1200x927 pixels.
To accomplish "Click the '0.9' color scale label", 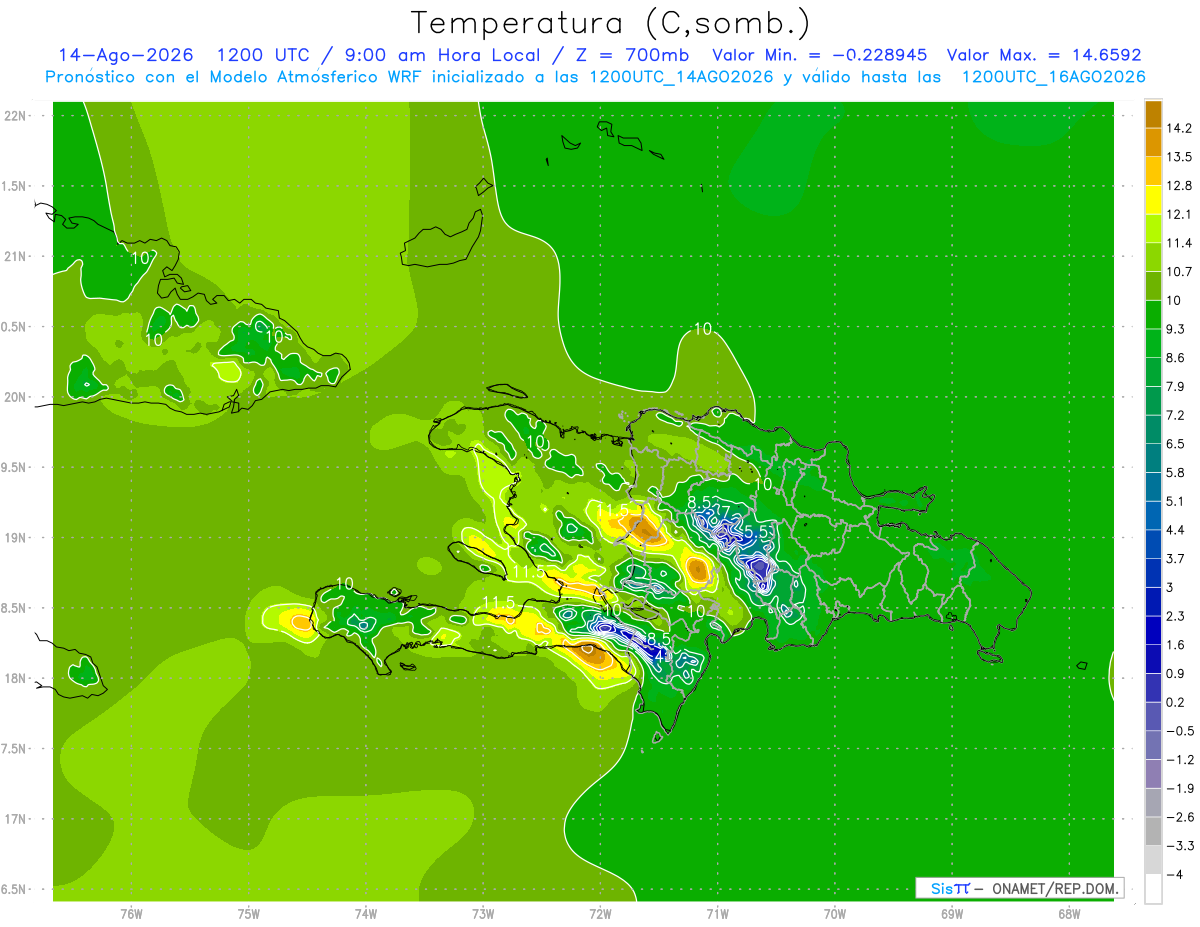I will coord(1176,673).
